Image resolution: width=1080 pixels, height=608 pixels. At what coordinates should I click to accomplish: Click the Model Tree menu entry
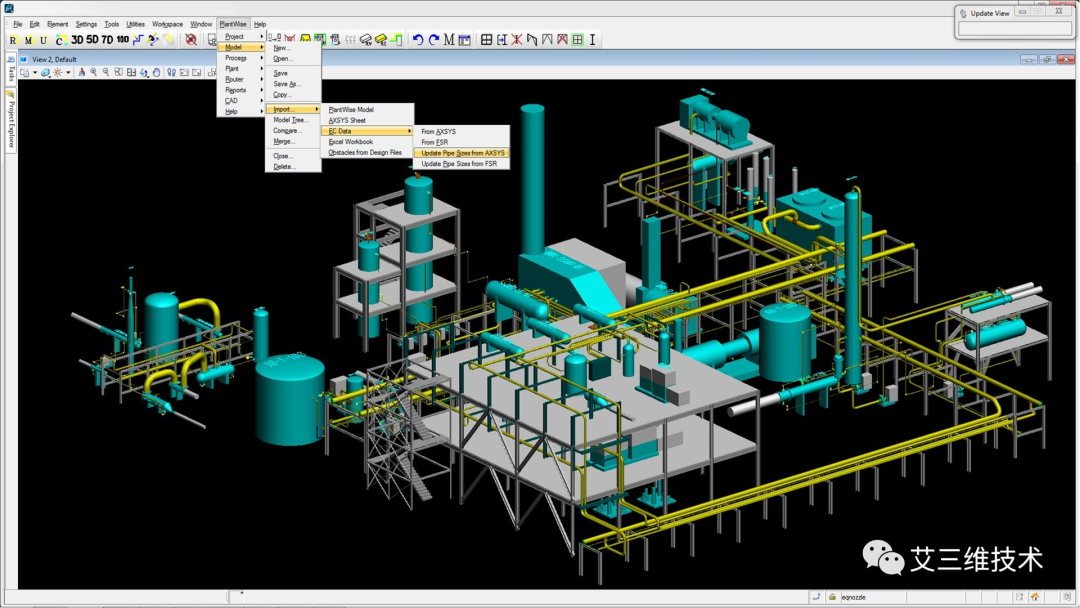click(x=290, y=120)
